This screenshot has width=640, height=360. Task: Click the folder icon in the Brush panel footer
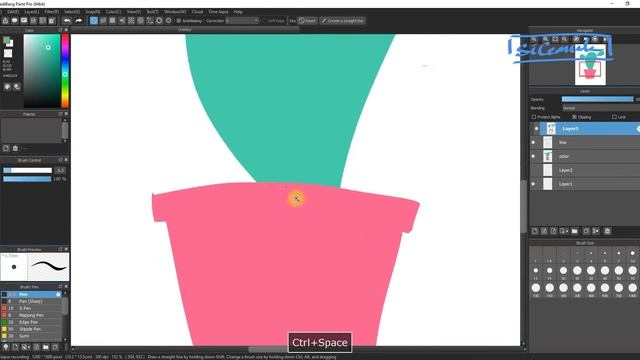point(46,347)
